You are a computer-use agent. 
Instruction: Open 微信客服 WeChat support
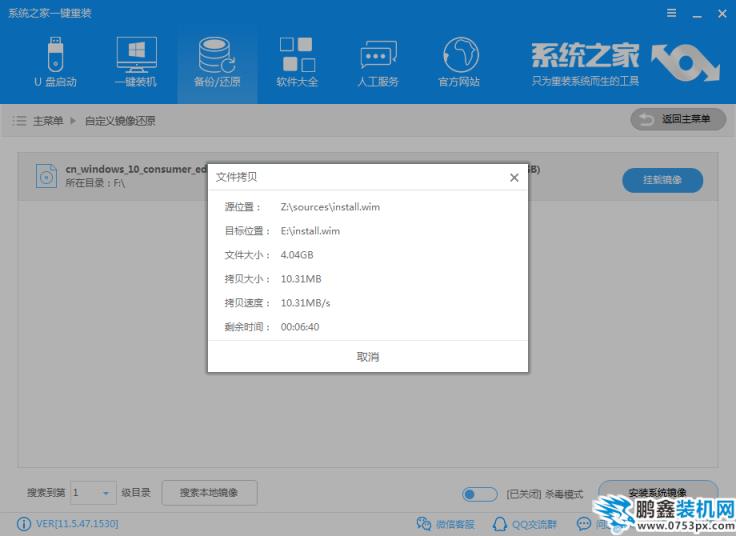(445, 524)
